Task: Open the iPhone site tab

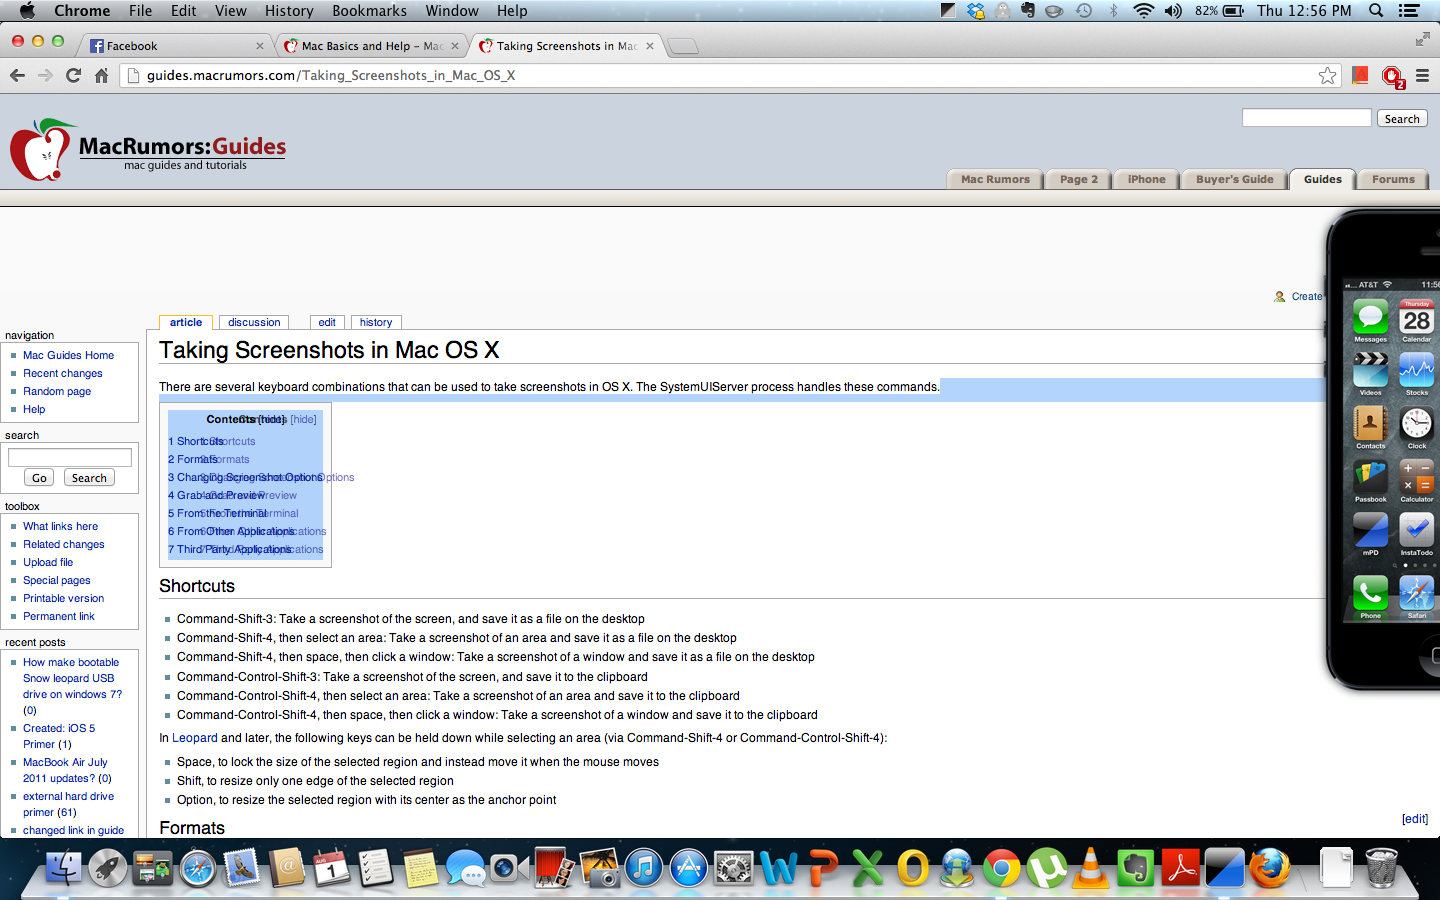Action: pos(1146,179)
